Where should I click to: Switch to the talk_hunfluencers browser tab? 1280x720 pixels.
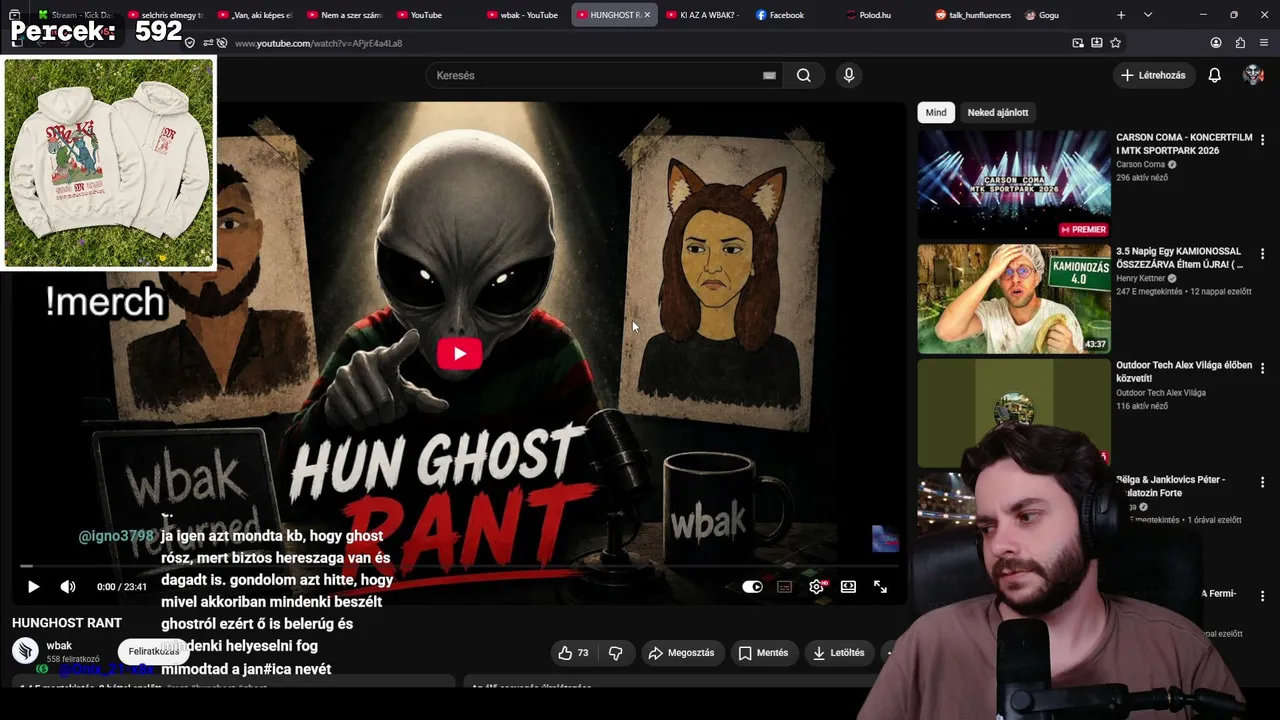[x=972, y=15]
